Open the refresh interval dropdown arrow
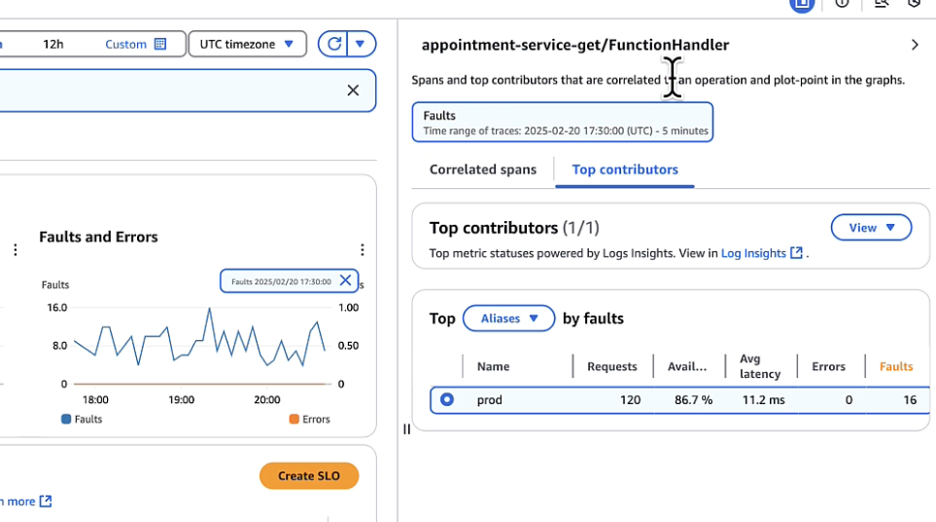This screenshot has height=522, width=936. tap(361, 44)
